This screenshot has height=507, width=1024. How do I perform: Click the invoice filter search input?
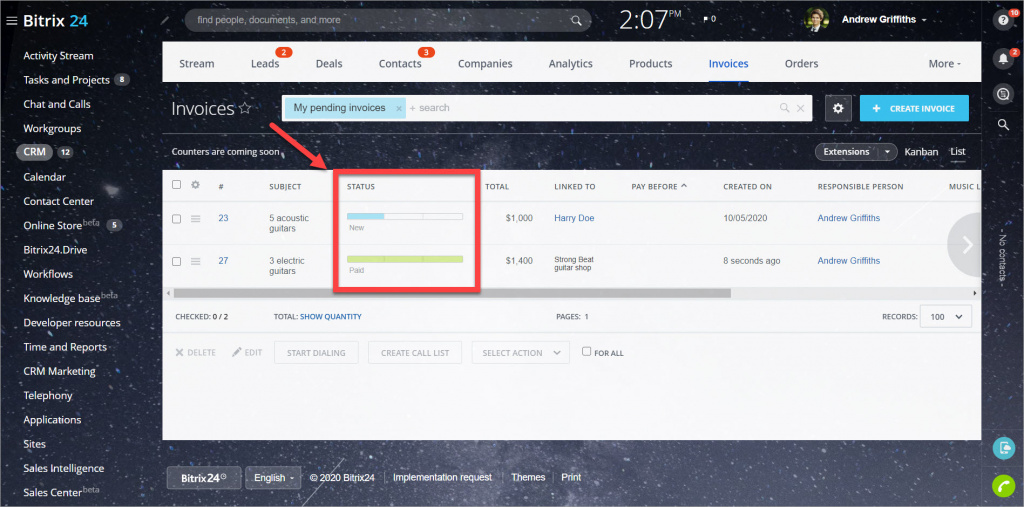point(591,108)
